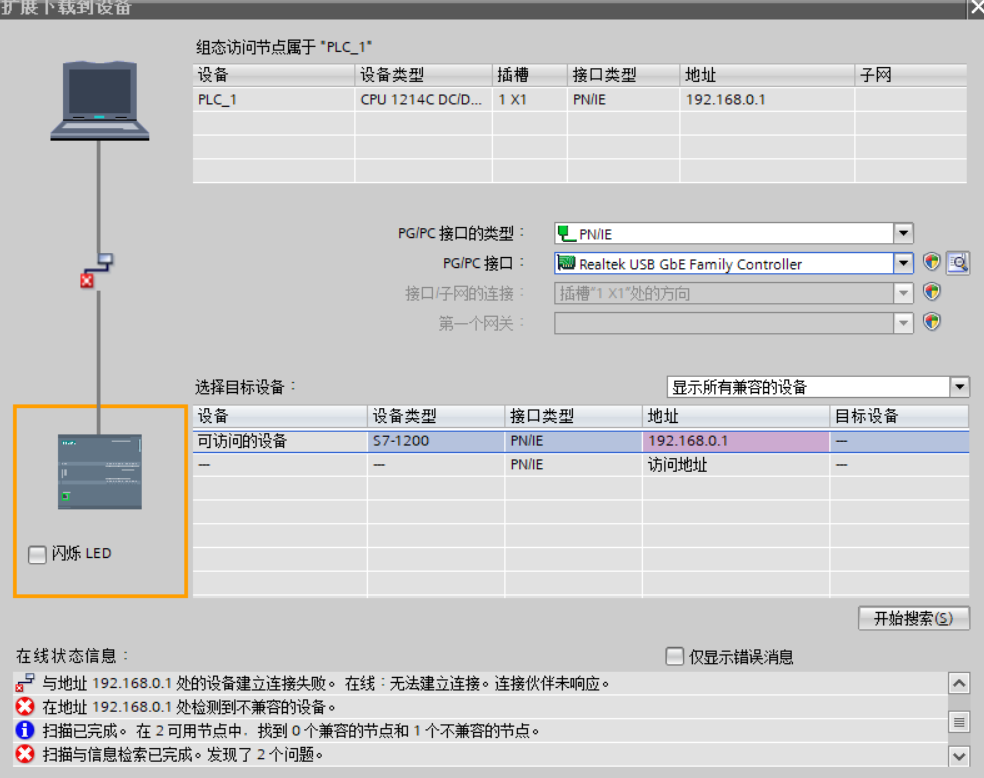Viewport: 984px width, 778px height.
Task: Click the shield icon next to 第一个网关
Action: click(x=931, y=322)
